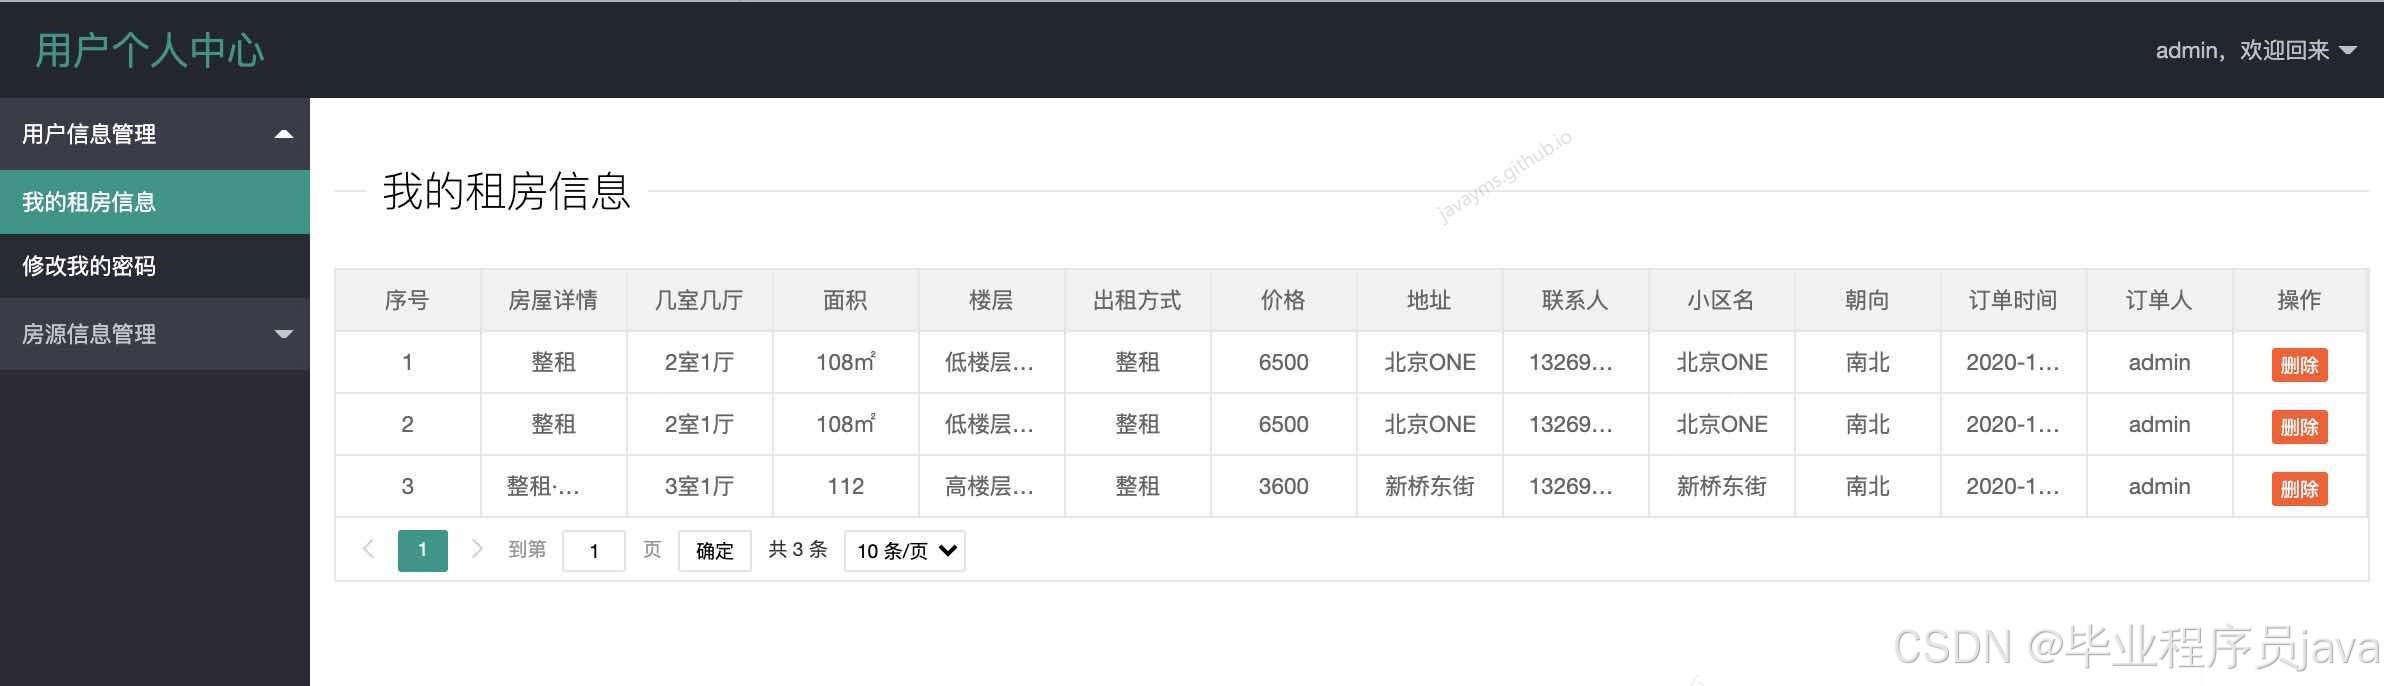The image size is (2384, 686).
Task: Click 北京ONE address in row 1
Action: coord(1429,362)
